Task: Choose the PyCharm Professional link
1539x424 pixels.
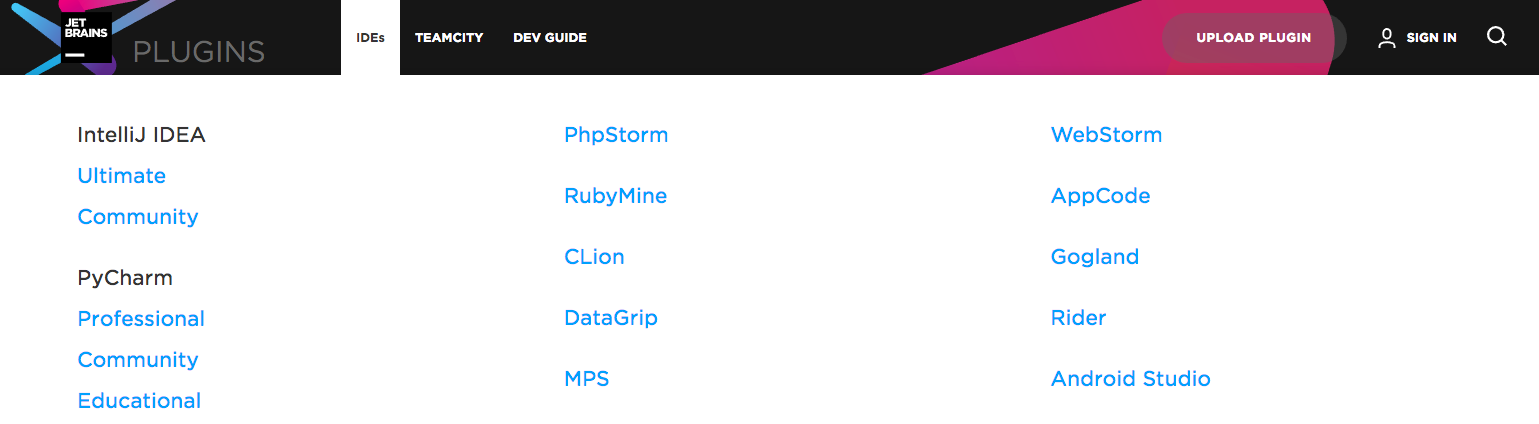Action: 141,319
